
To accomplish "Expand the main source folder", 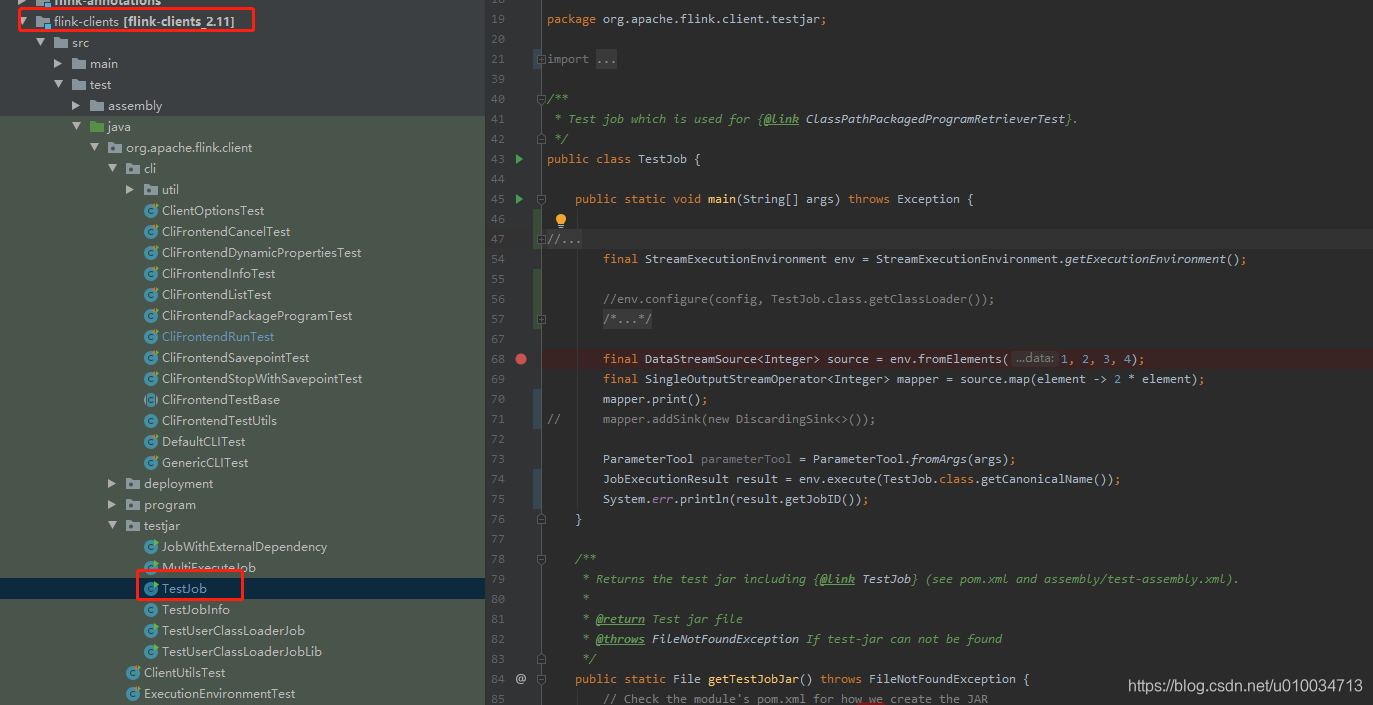I will coord(58,63).
